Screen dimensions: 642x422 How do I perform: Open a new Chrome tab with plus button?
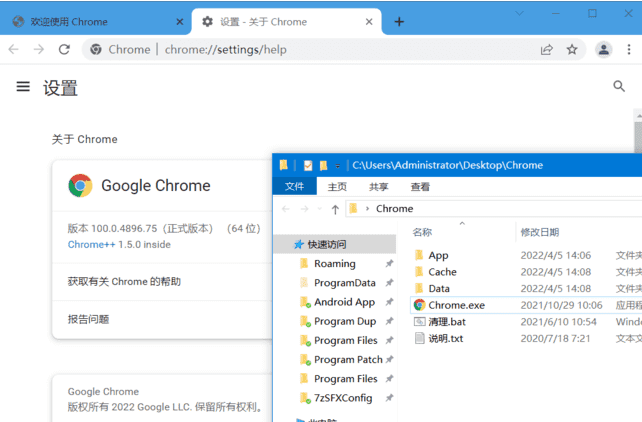399,22
